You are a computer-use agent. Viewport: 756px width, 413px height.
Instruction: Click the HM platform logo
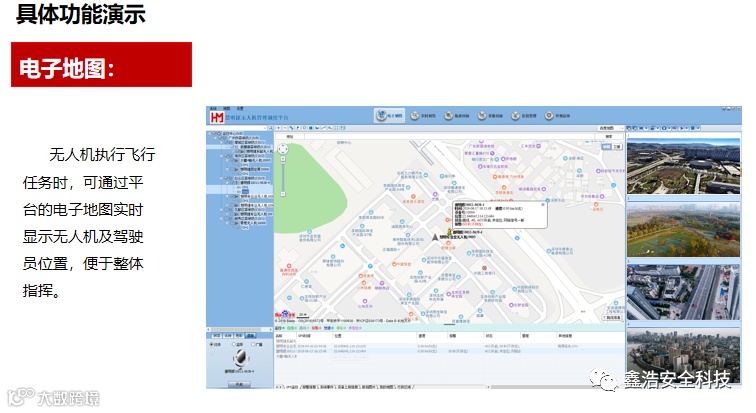[217, 117]
